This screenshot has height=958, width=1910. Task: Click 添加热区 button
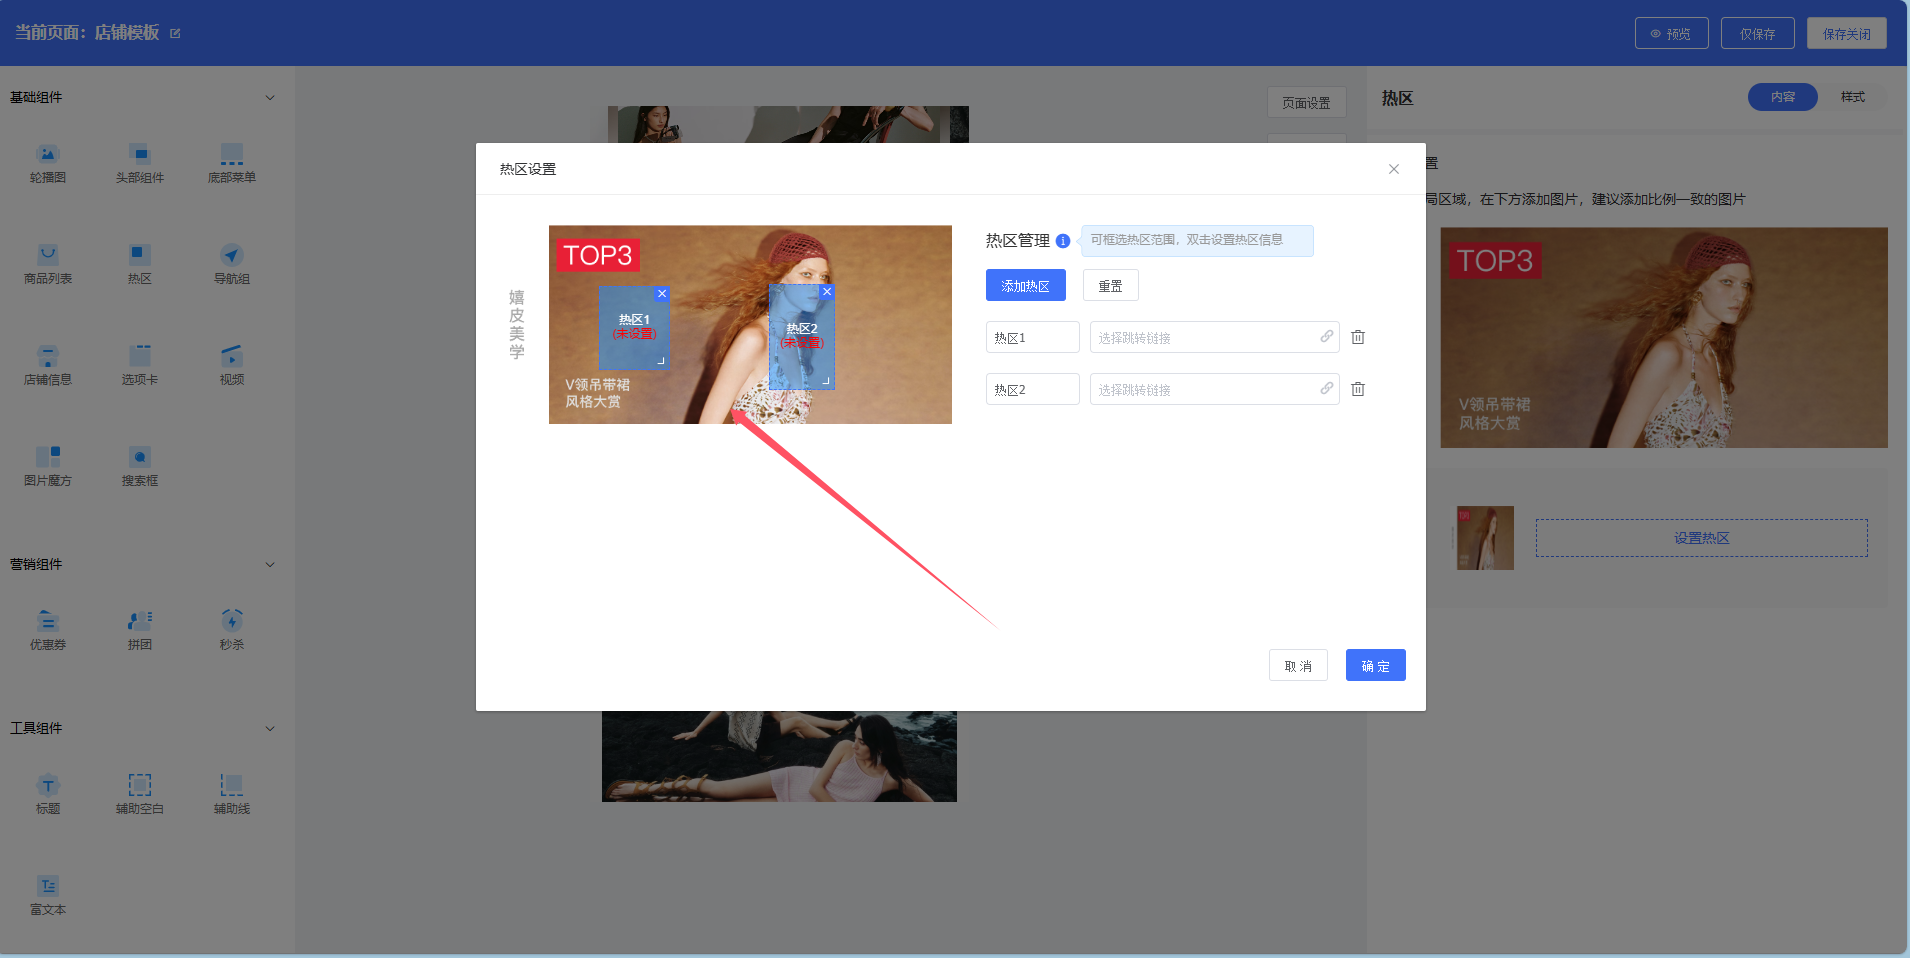click(1025, 286)
